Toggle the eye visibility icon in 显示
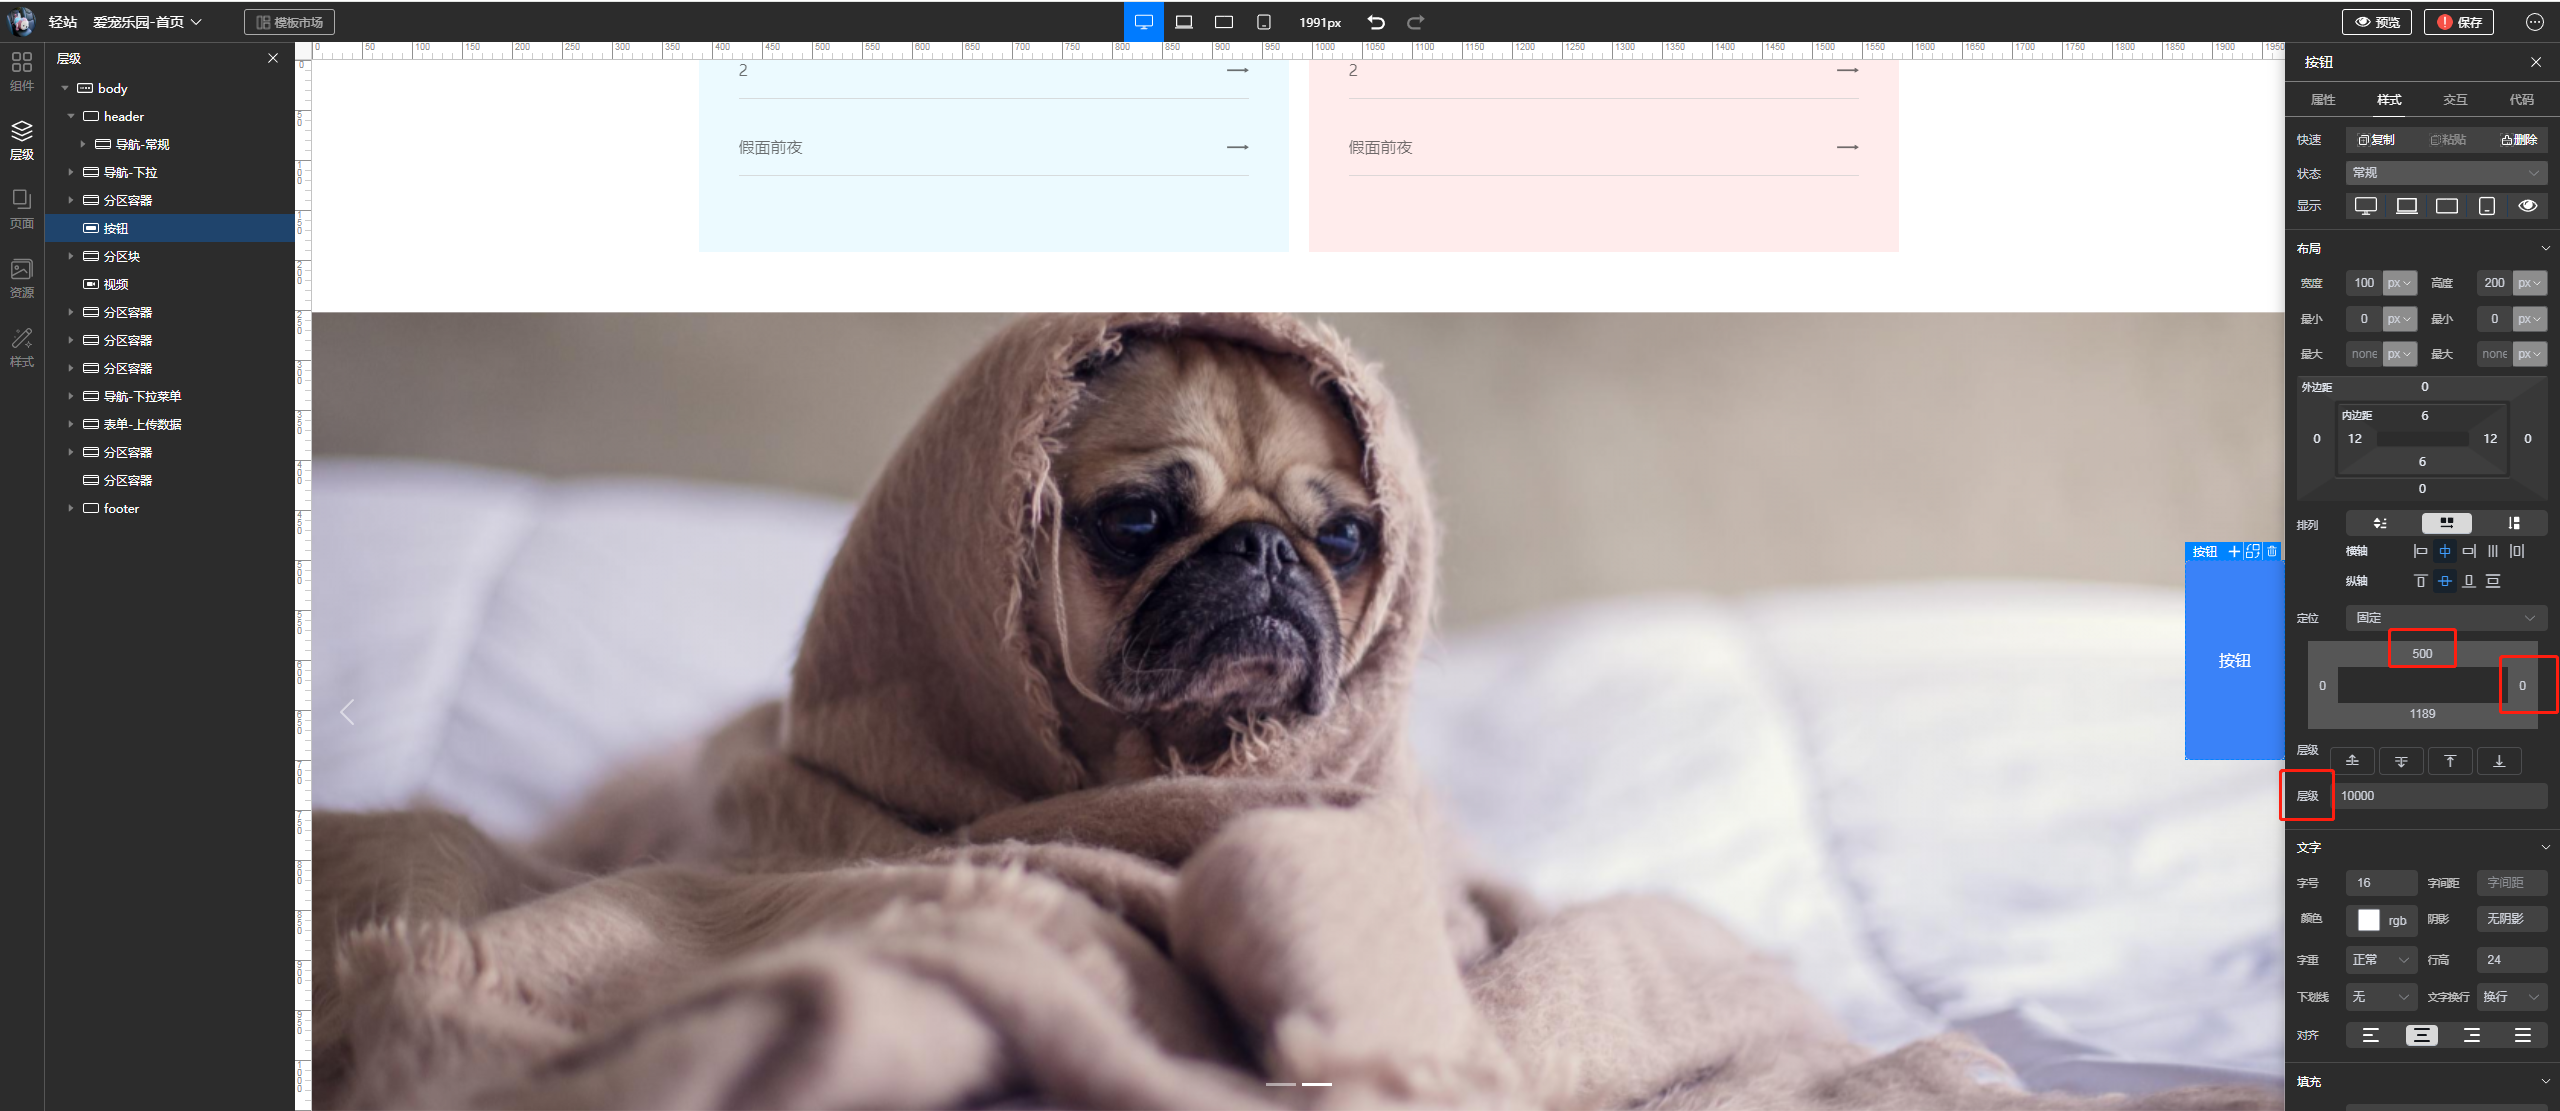Image resolution: width=2560 pixels, height=1111 pixels. (x=2527, y=206)
